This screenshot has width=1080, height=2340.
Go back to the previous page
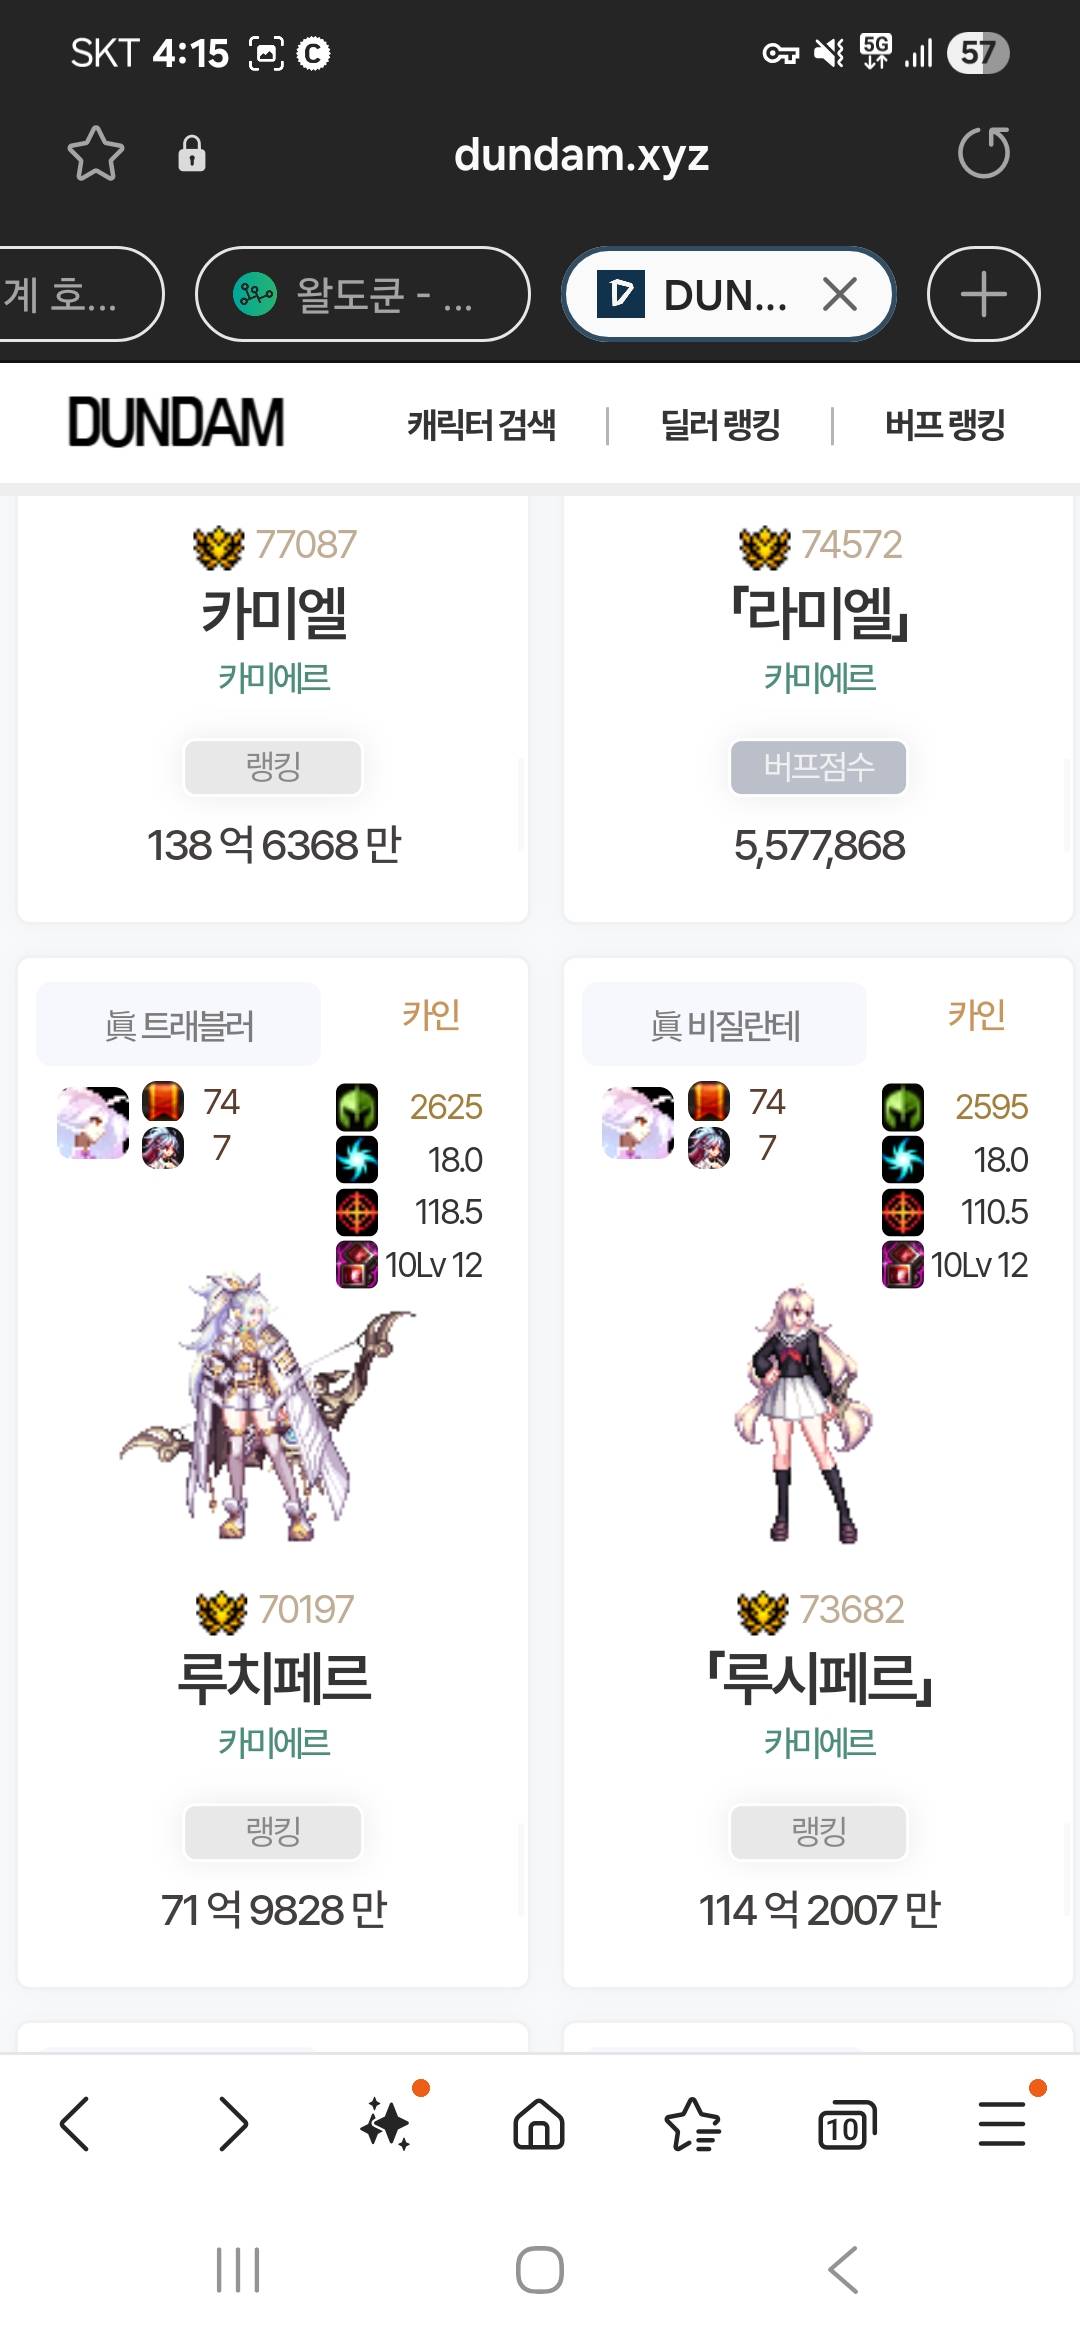pyautogui.click(x=75, y=2123)
